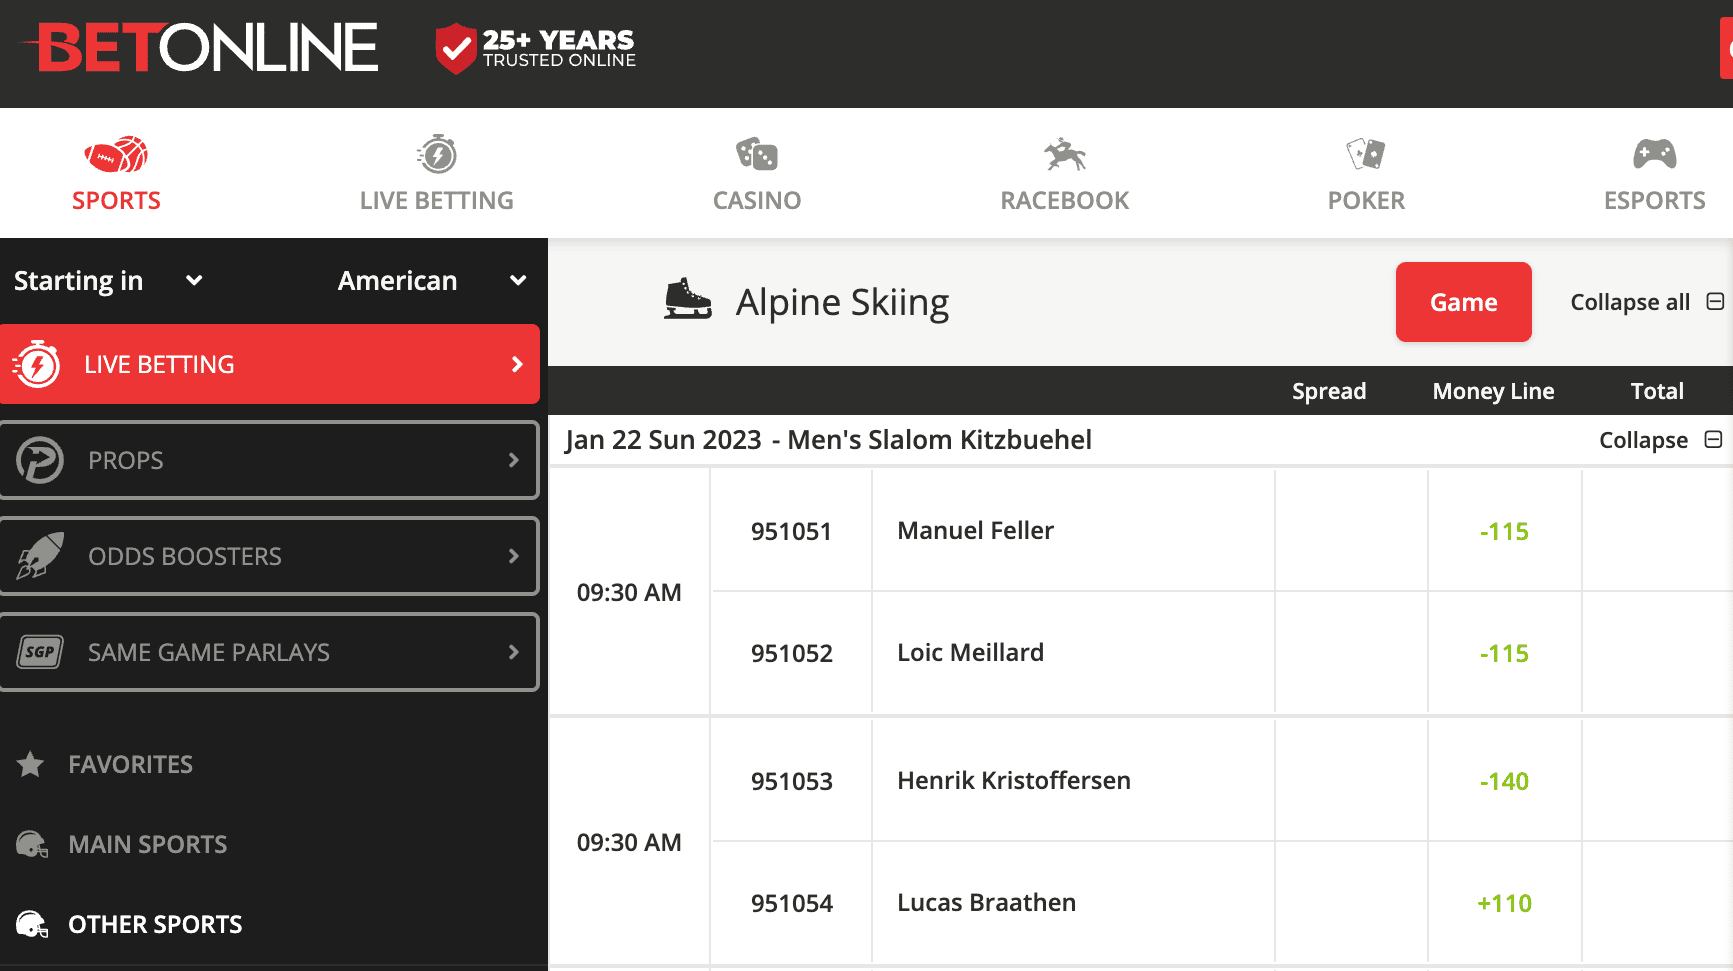Click the red Game button
The height and width of the screenshot is (971, 1733).
(x=1464, y=302)
